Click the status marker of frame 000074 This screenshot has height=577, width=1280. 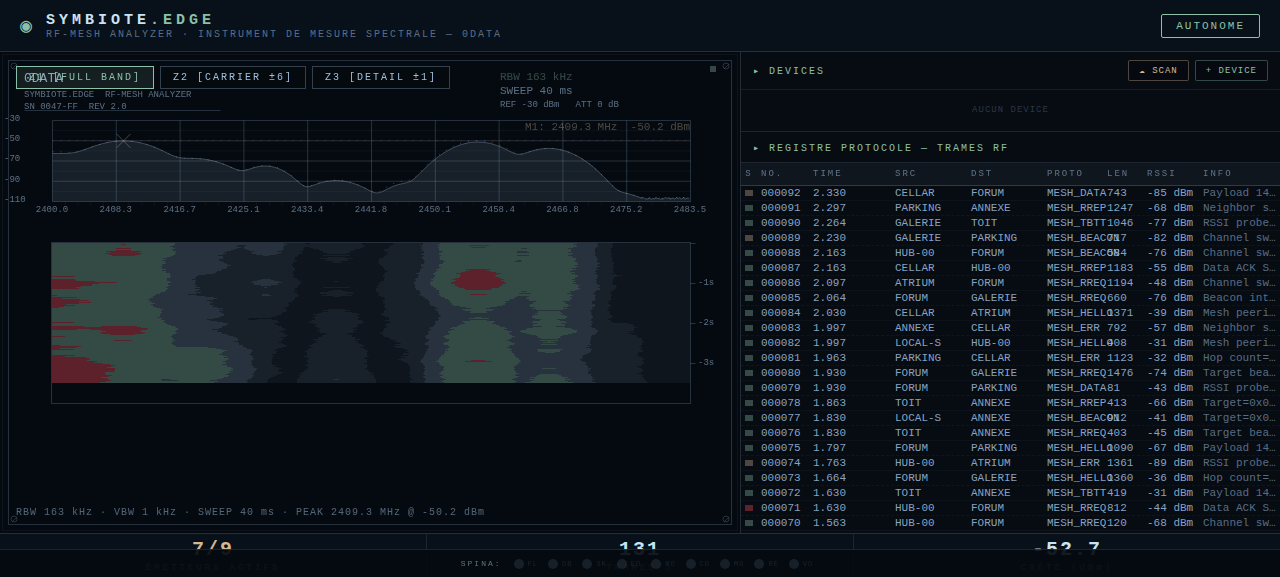[749, 463]
